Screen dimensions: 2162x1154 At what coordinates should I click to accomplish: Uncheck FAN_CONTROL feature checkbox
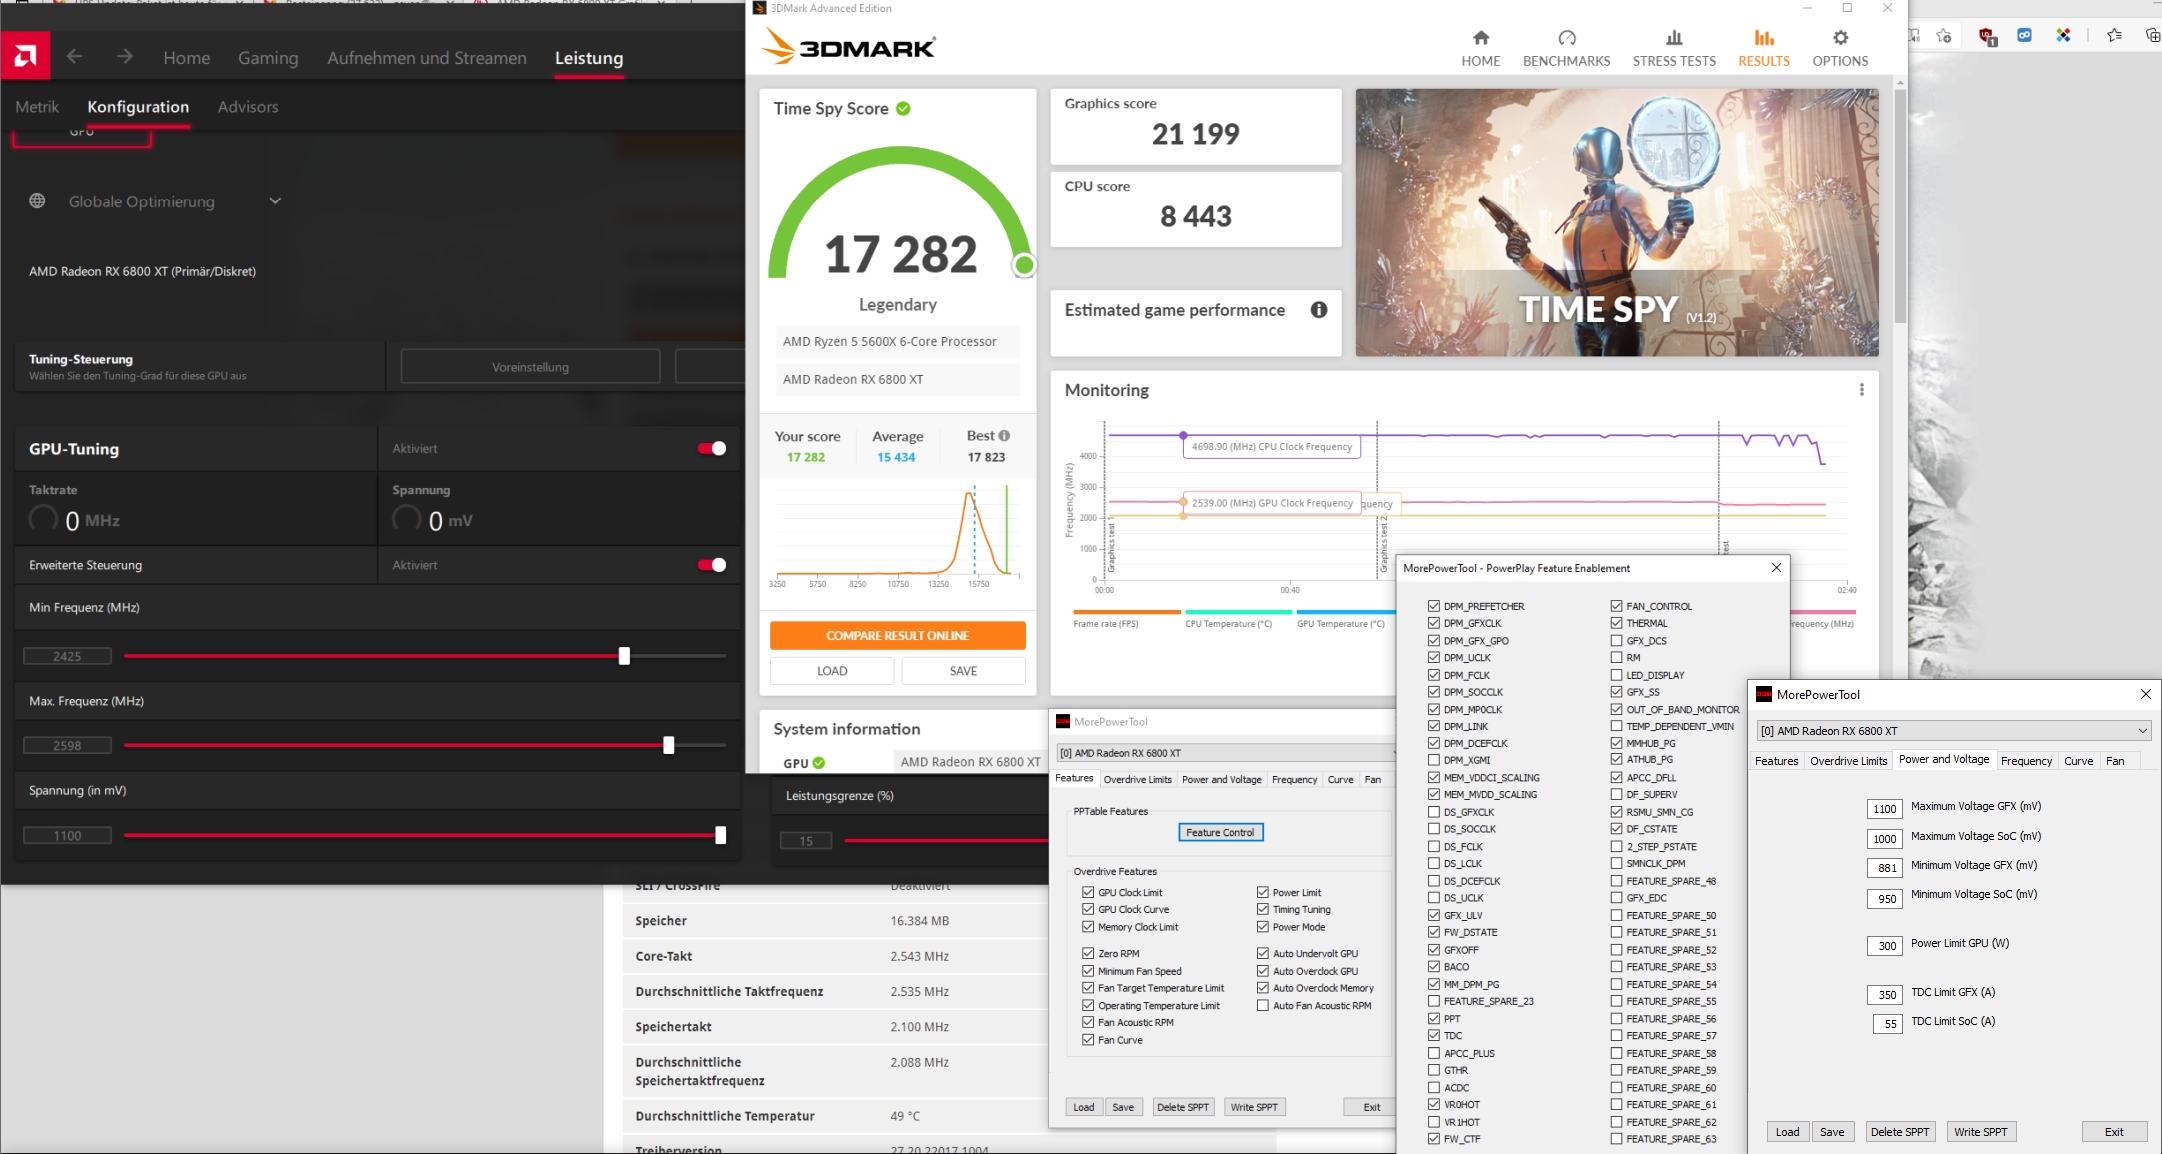click(x=1616, y=606)
